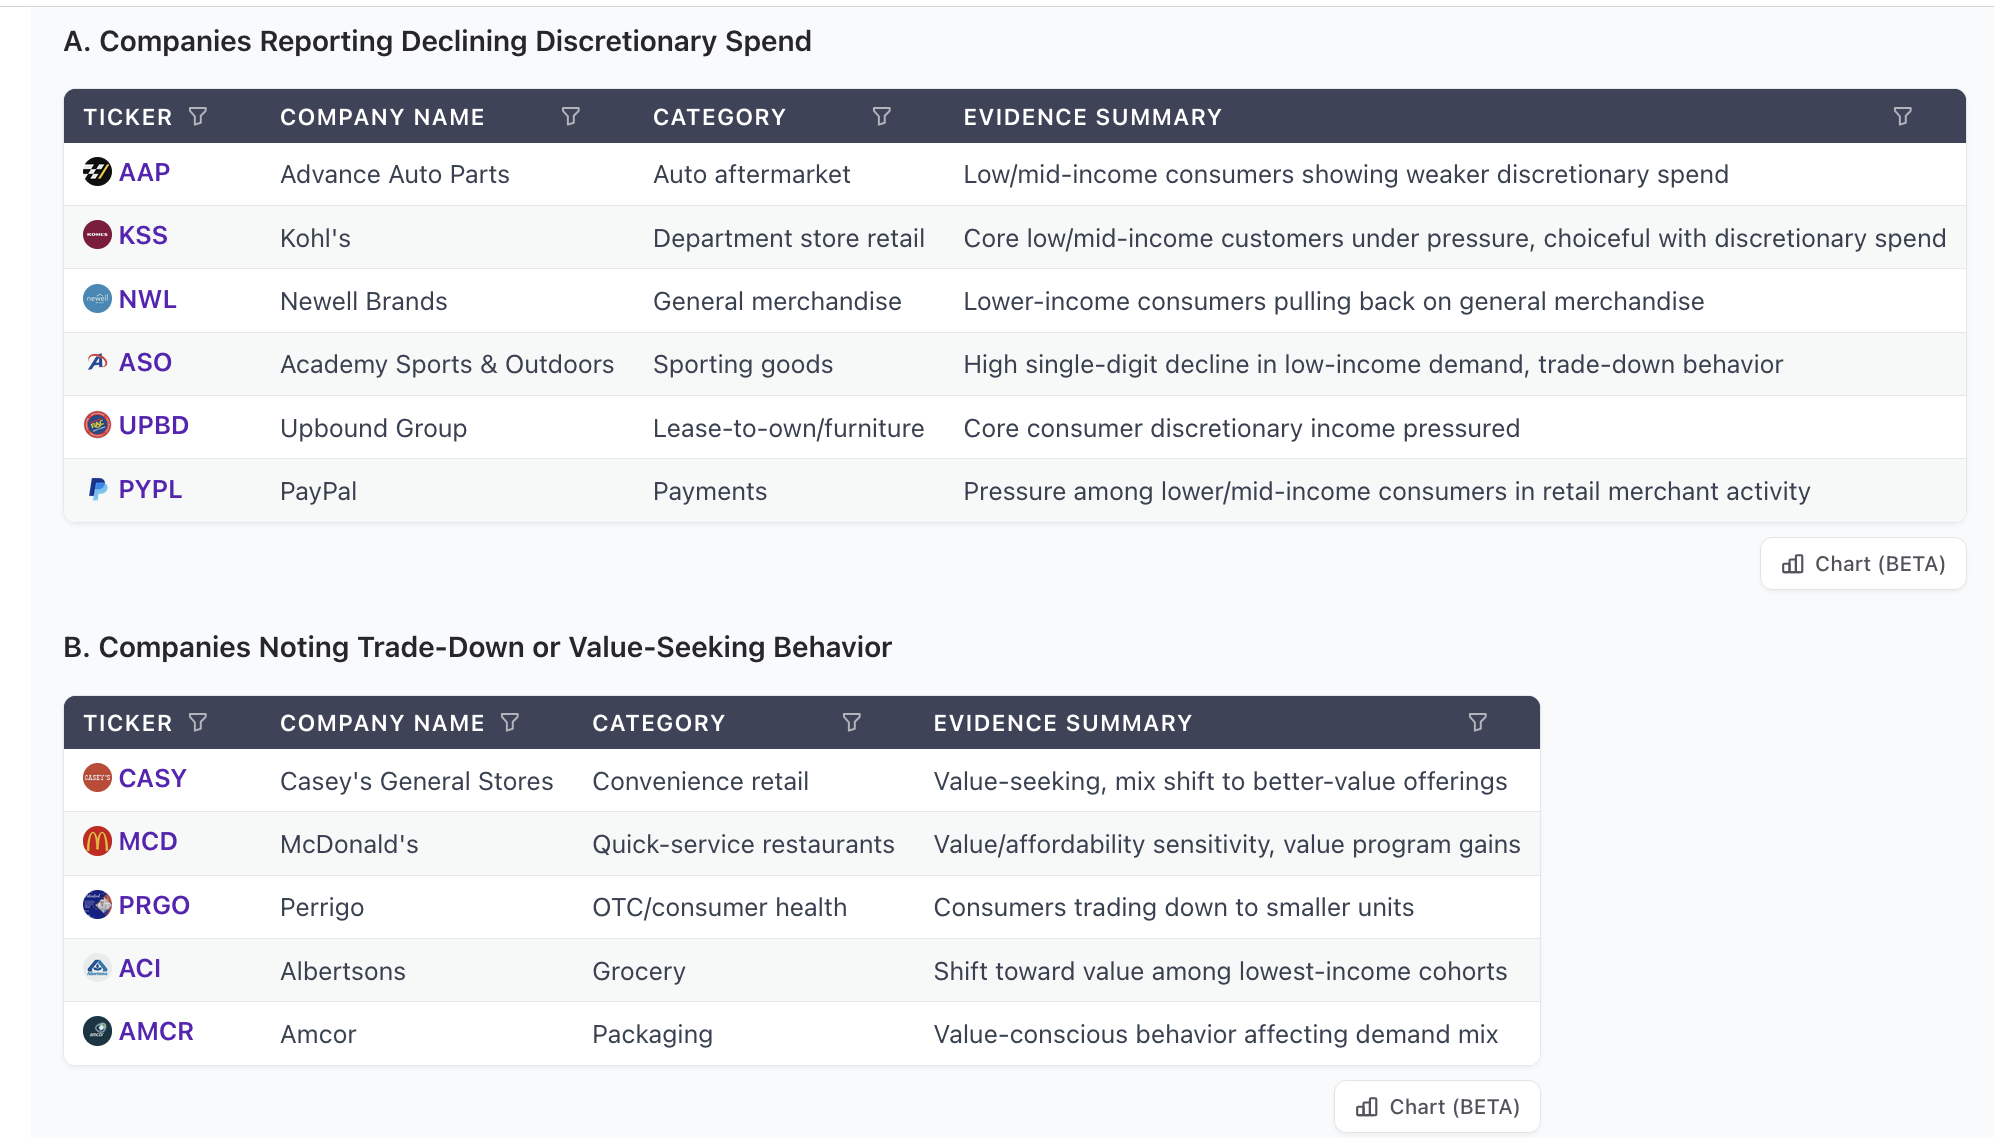Image resolution: width=1994 pixels, height=1138 pixels.
Task: Click Chart (BETA) button under table B
Action: click(x=1437, y=1107)
